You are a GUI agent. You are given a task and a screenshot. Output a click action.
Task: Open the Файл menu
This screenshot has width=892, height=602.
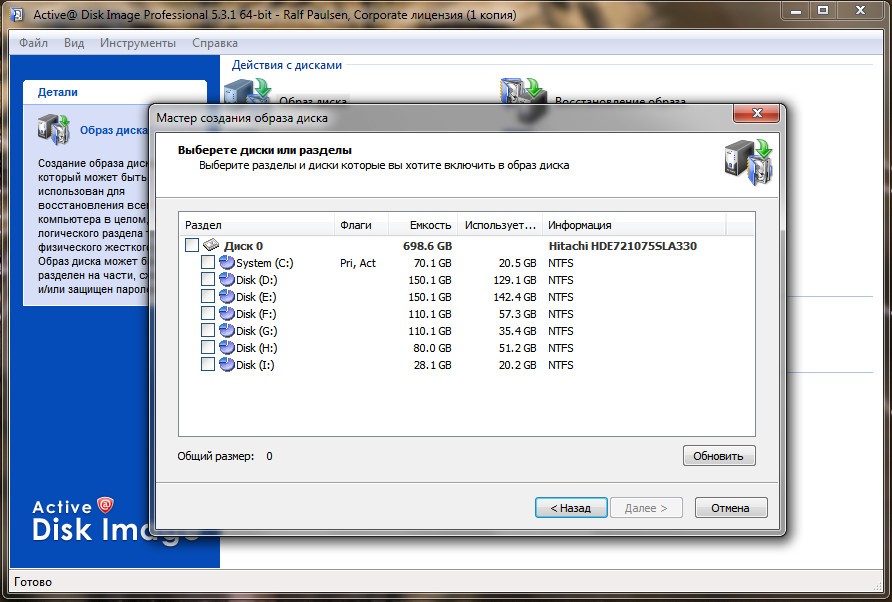click(x=34, y=43)
